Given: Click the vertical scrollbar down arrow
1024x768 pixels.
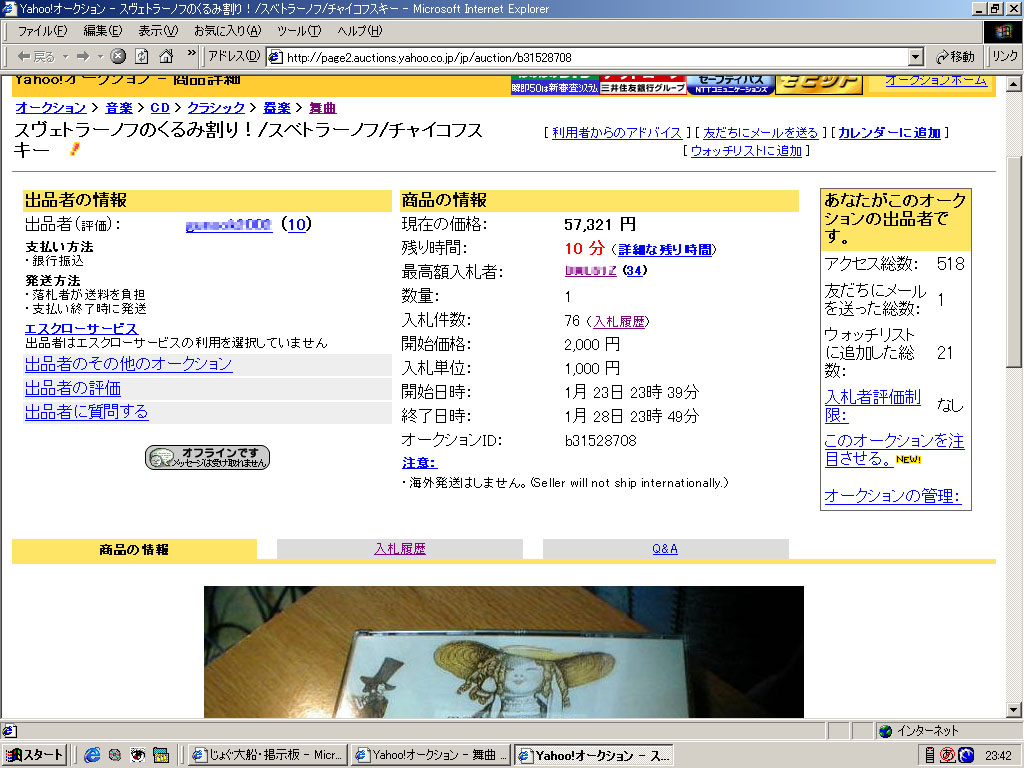Looking at the screenshot, I should coord(1014,709).
